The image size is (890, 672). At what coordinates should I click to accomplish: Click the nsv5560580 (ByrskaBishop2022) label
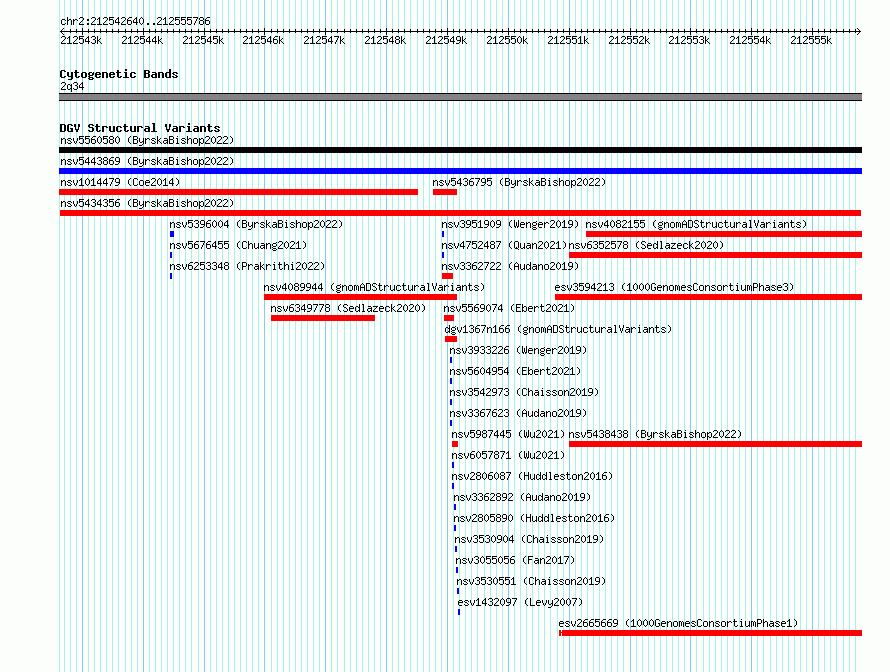147,140
